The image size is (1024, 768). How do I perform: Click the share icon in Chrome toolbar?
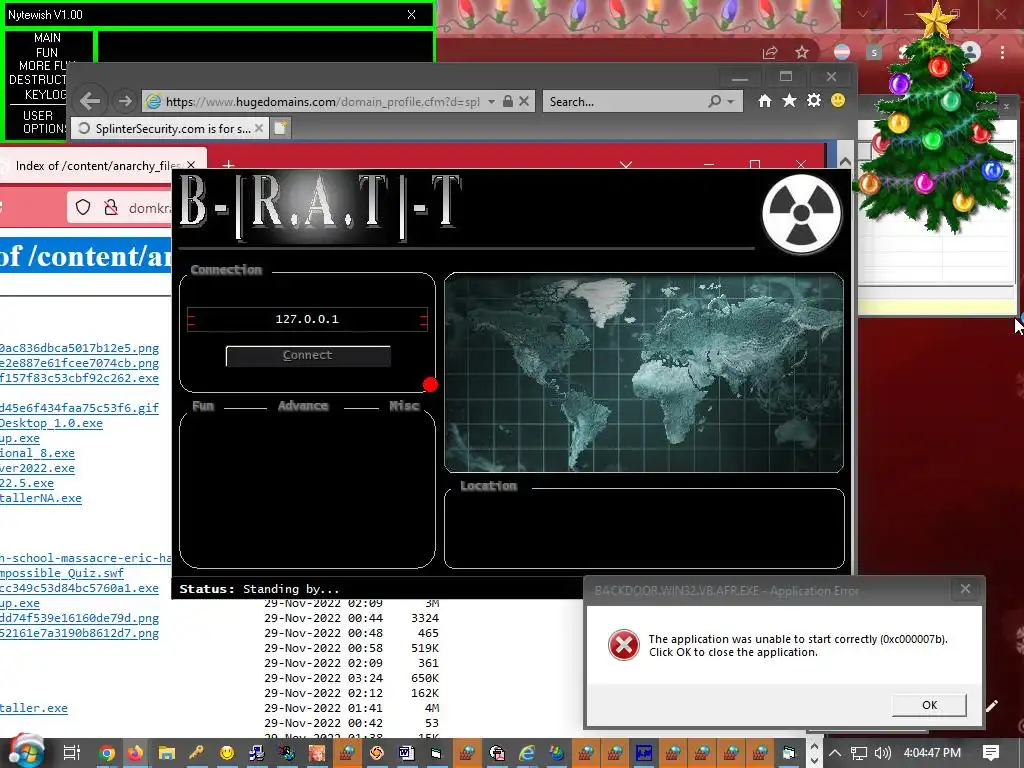(770, 52)
